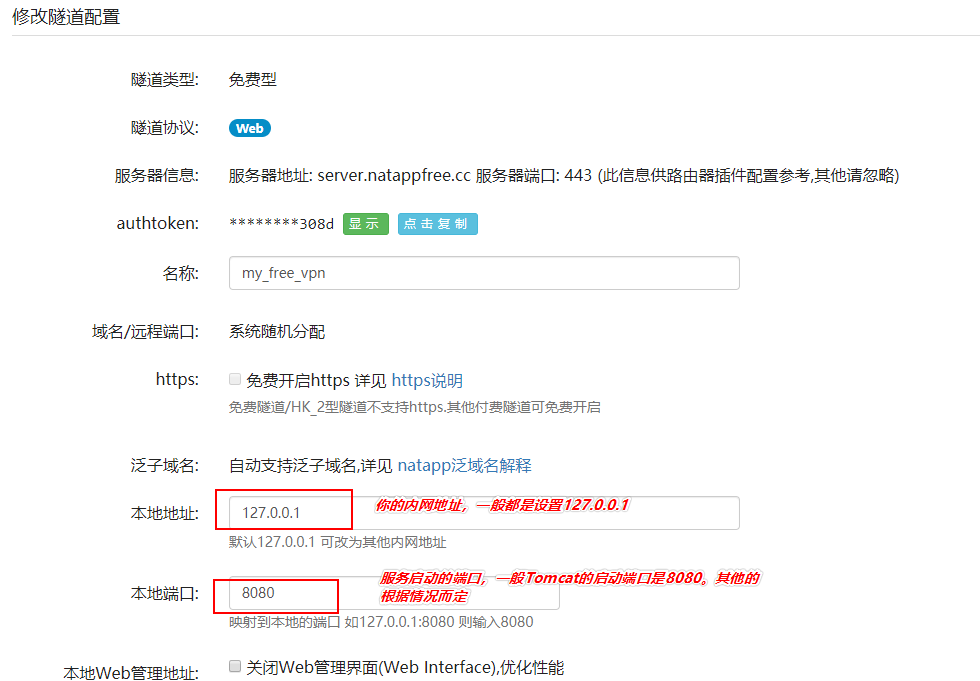Click the blue Web protocol badge
980x681 pixels.
(249, 128)
